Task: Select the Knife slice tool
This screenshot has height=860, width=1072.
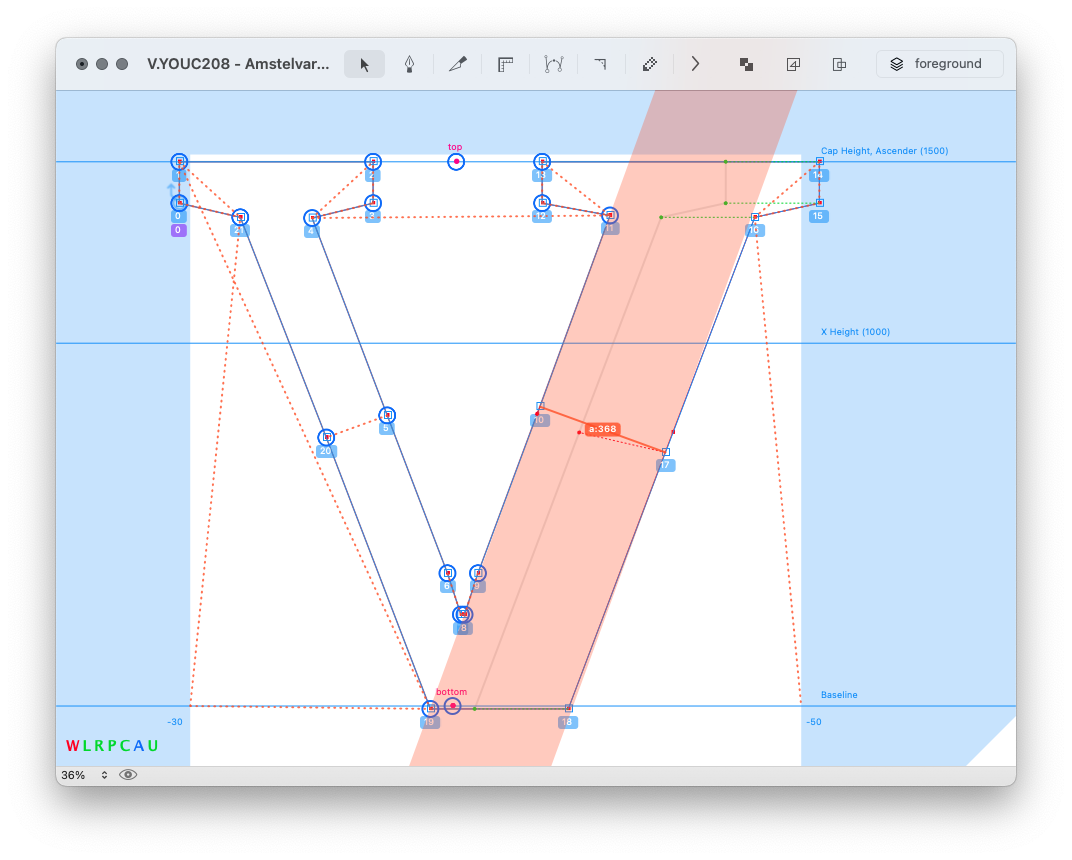Action: [458, 64]
